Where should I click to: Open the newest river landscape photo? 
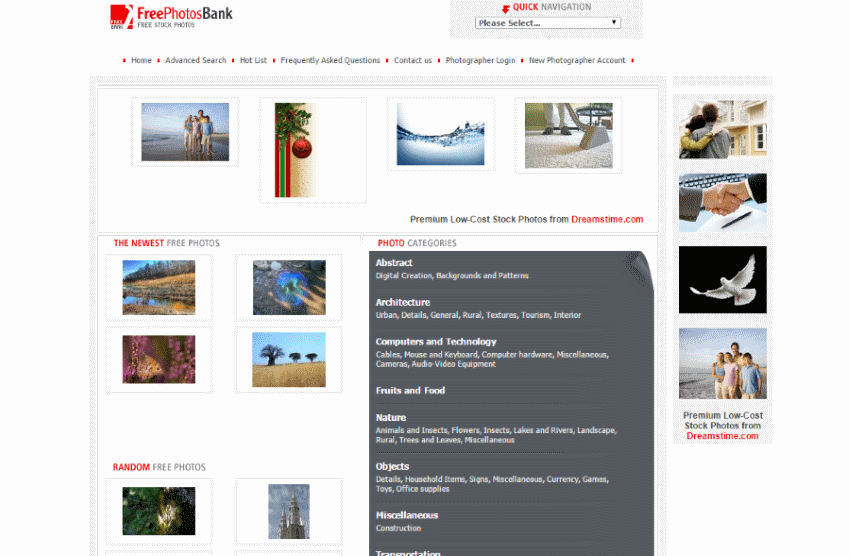159,287
